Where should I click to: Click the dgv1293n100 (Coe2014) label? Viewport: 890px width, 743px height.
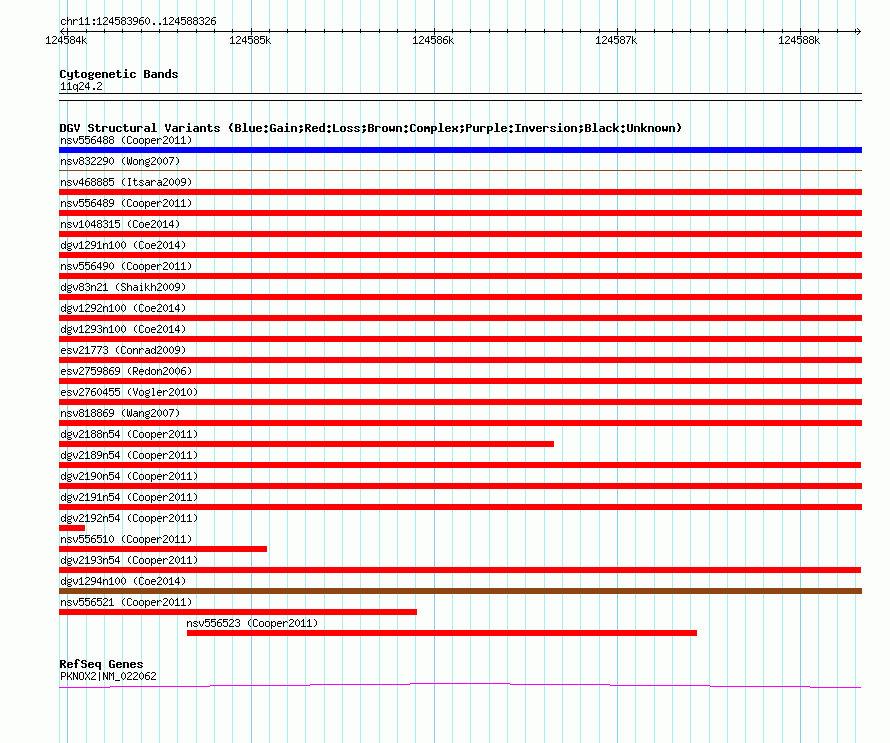coord(123,329)
